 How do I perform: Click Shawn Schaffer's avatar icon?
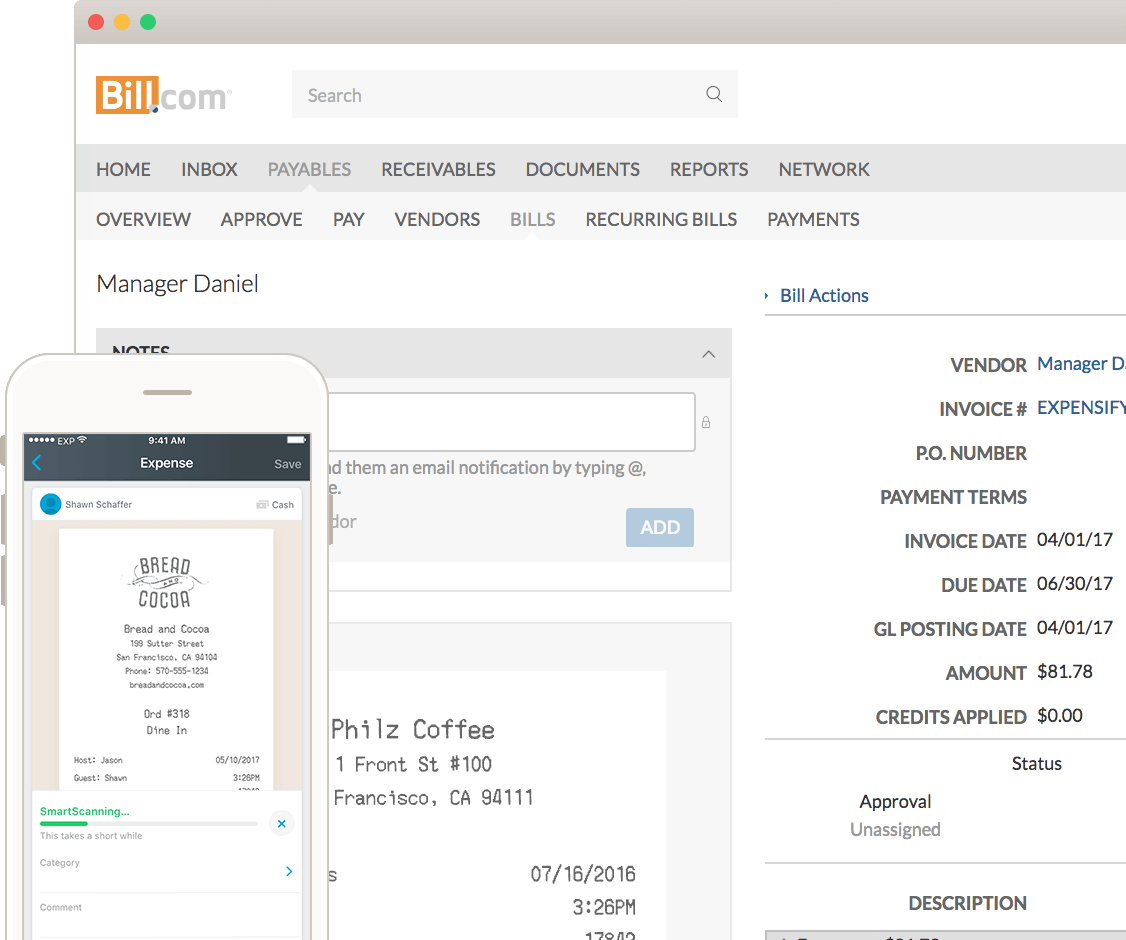(x=50, y=504)
